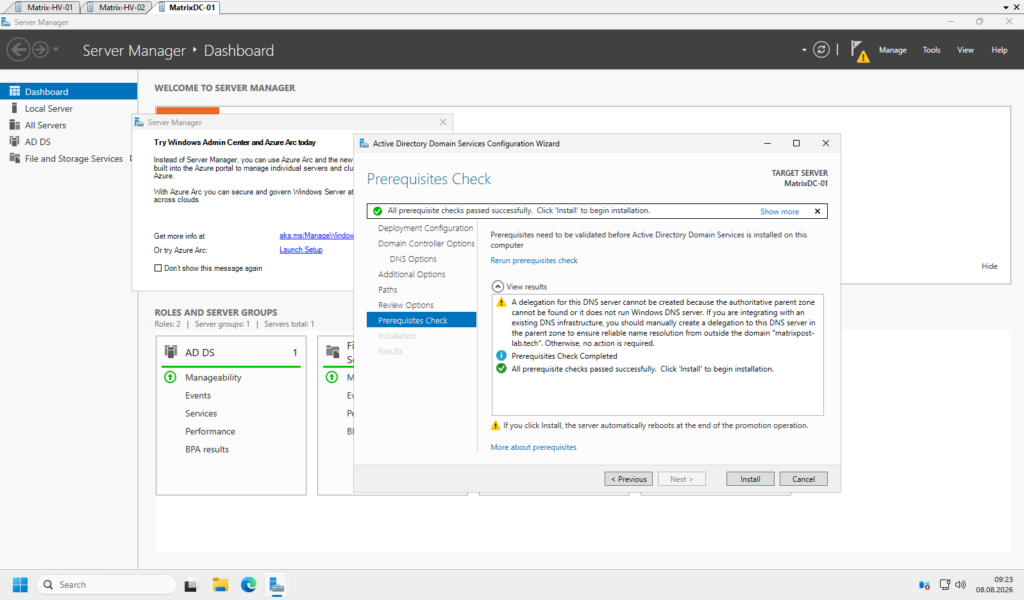Click the File and Storage tile manageability icon
The height and width of the screenshot is (600, 1024).
coord(332,377)
